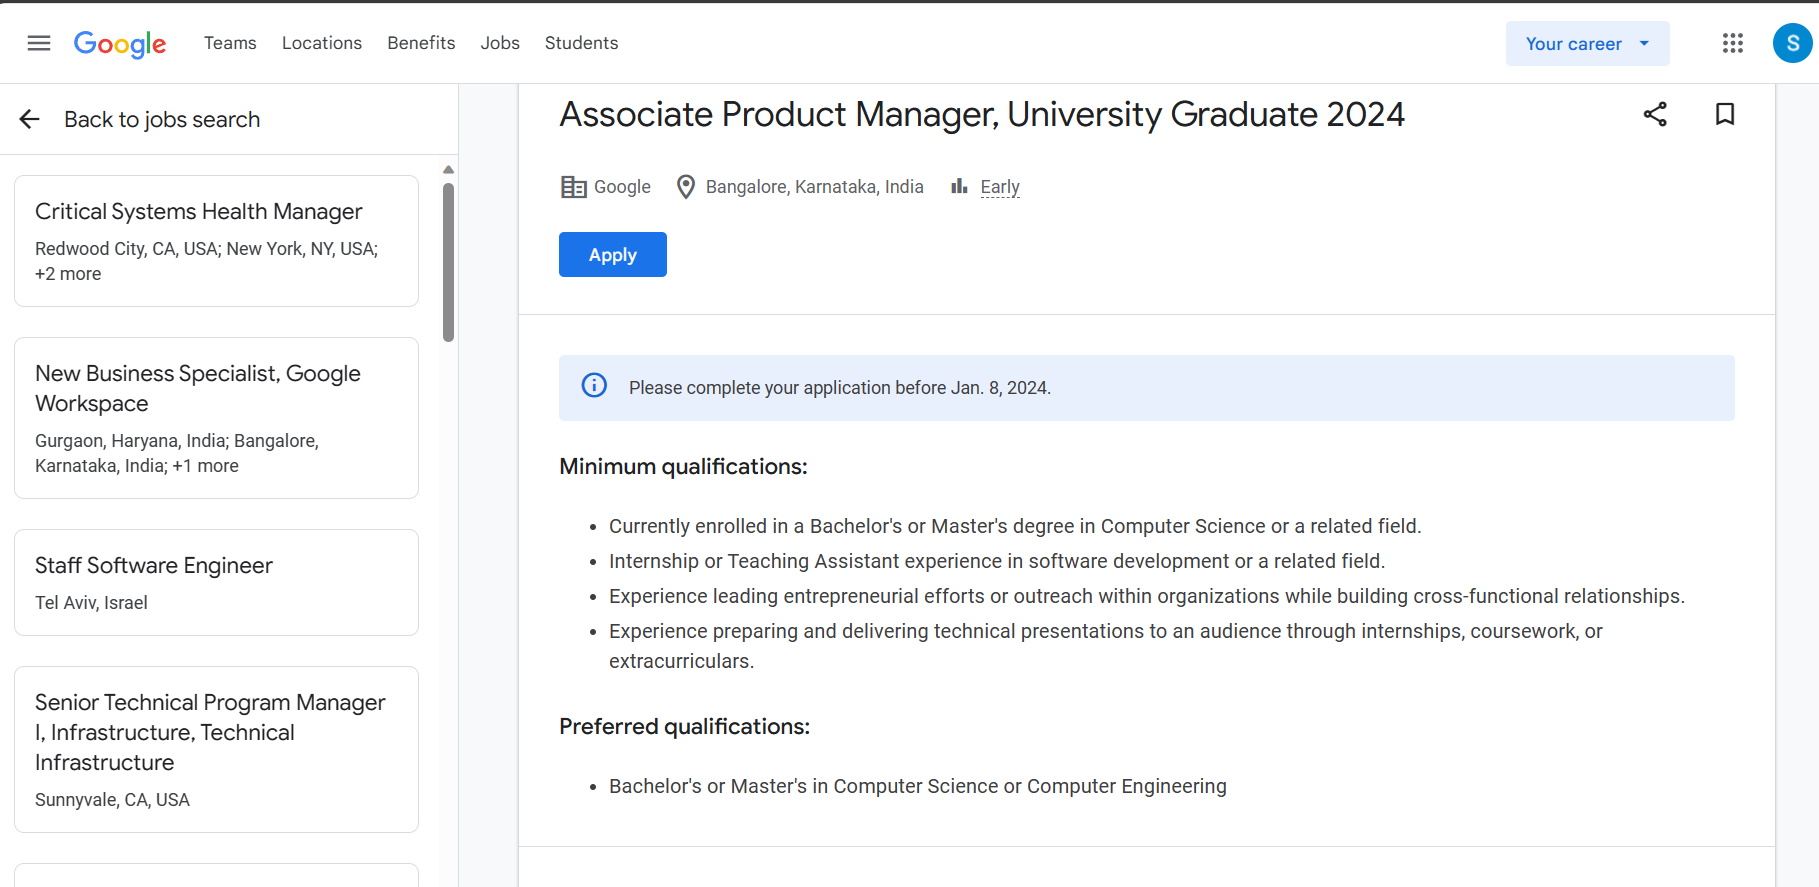Image resolution: width=1819 pixels, height=887 pixels.
Task: Share this job posting
Action: (x=1655, y=114)
